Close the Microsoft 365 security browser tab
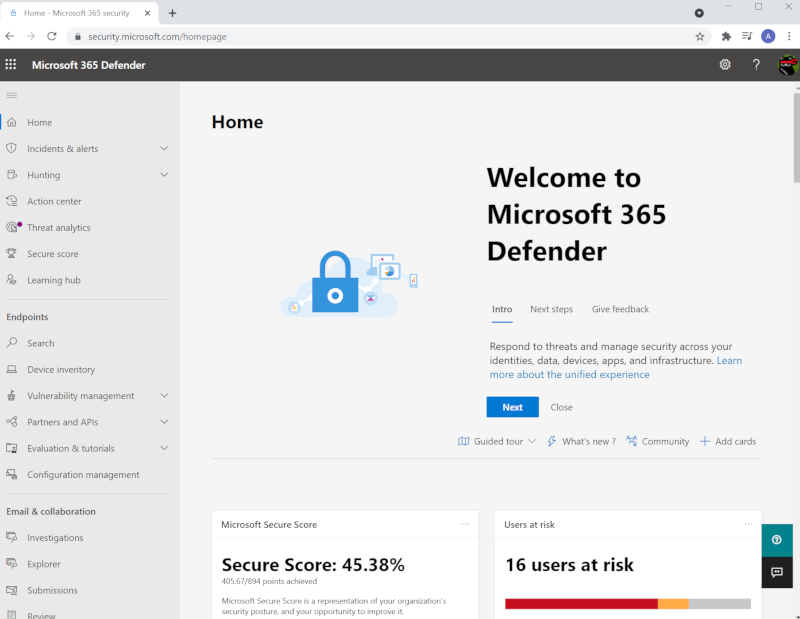The height and width of the screenshot is (619, 800). (x=147, y=13)
